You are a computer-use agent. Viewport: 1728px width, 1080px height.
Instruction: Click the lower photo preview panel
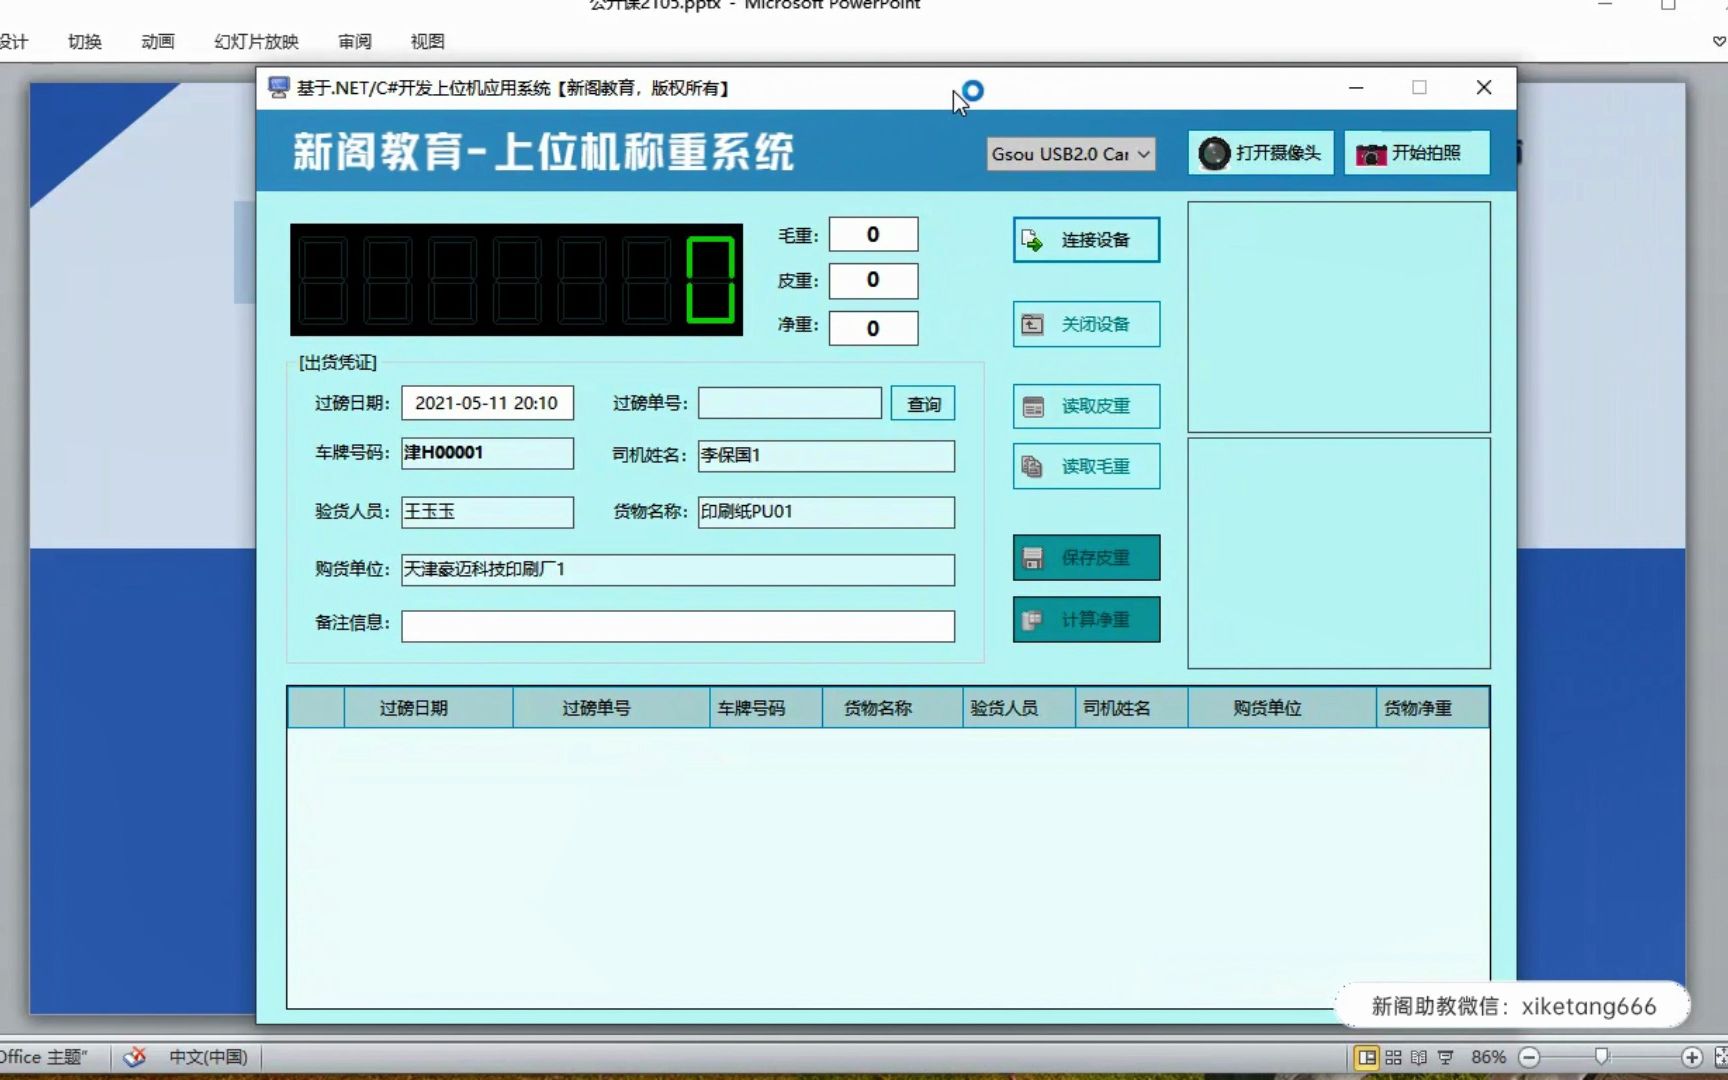point(1339,553)
